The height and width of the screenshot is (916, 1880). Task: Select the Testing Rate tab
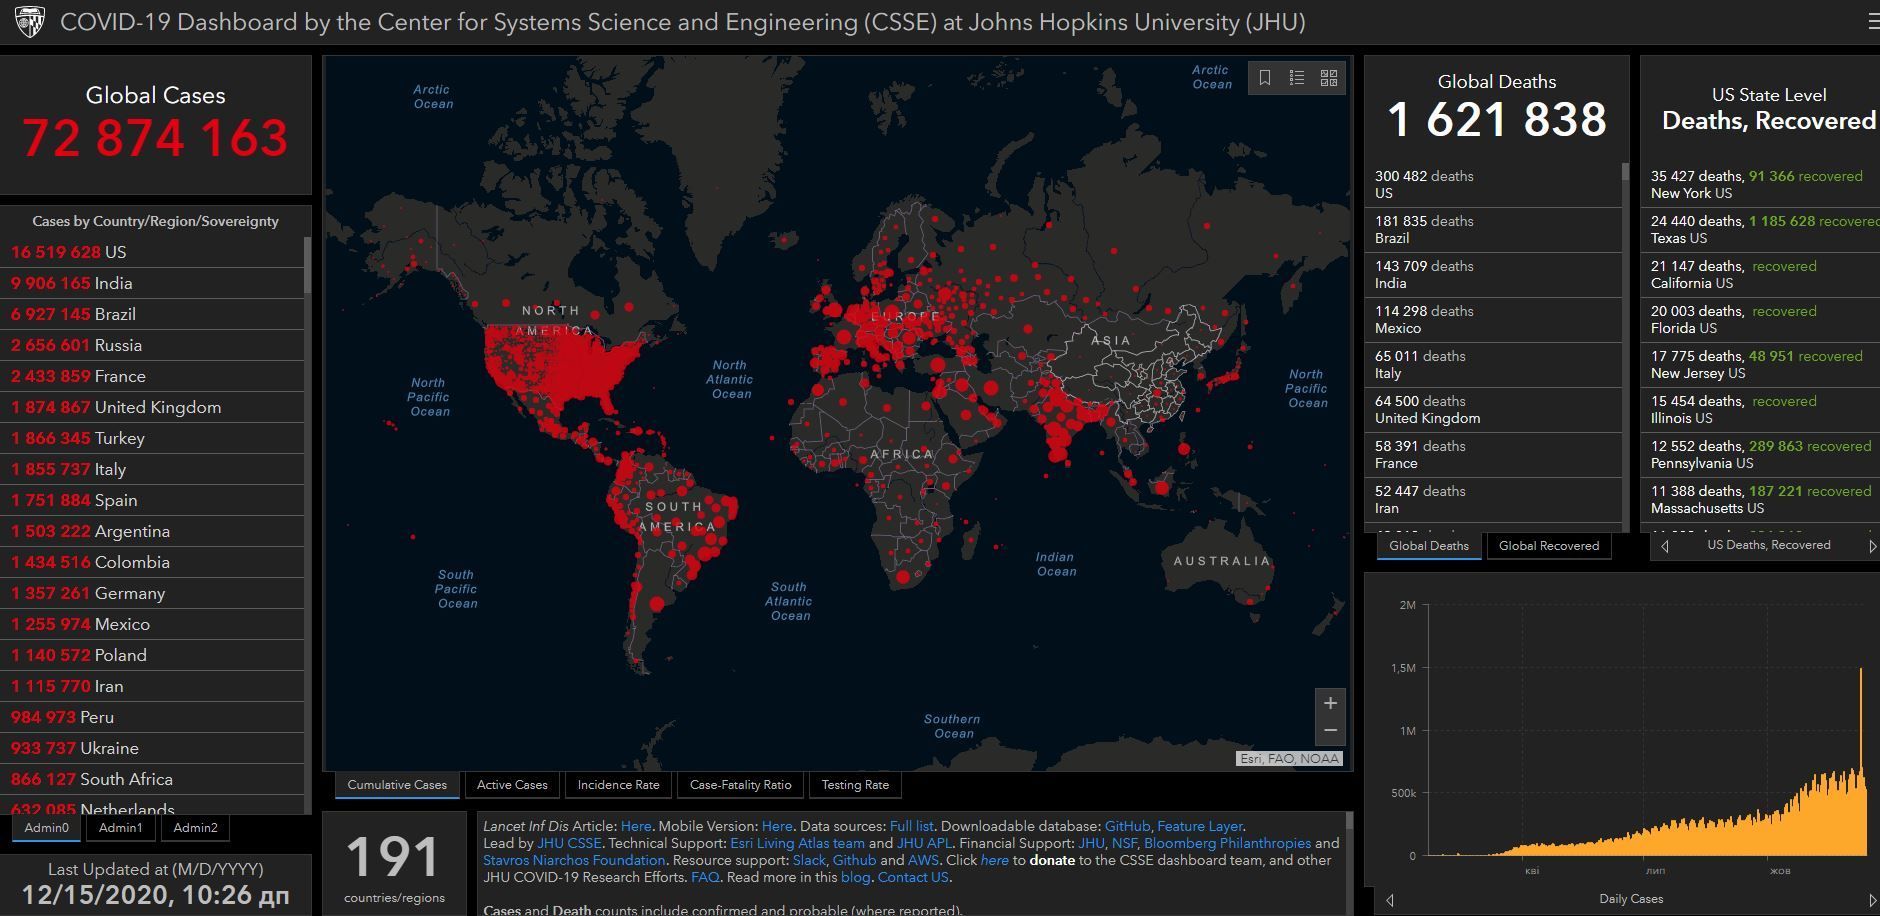855,785
